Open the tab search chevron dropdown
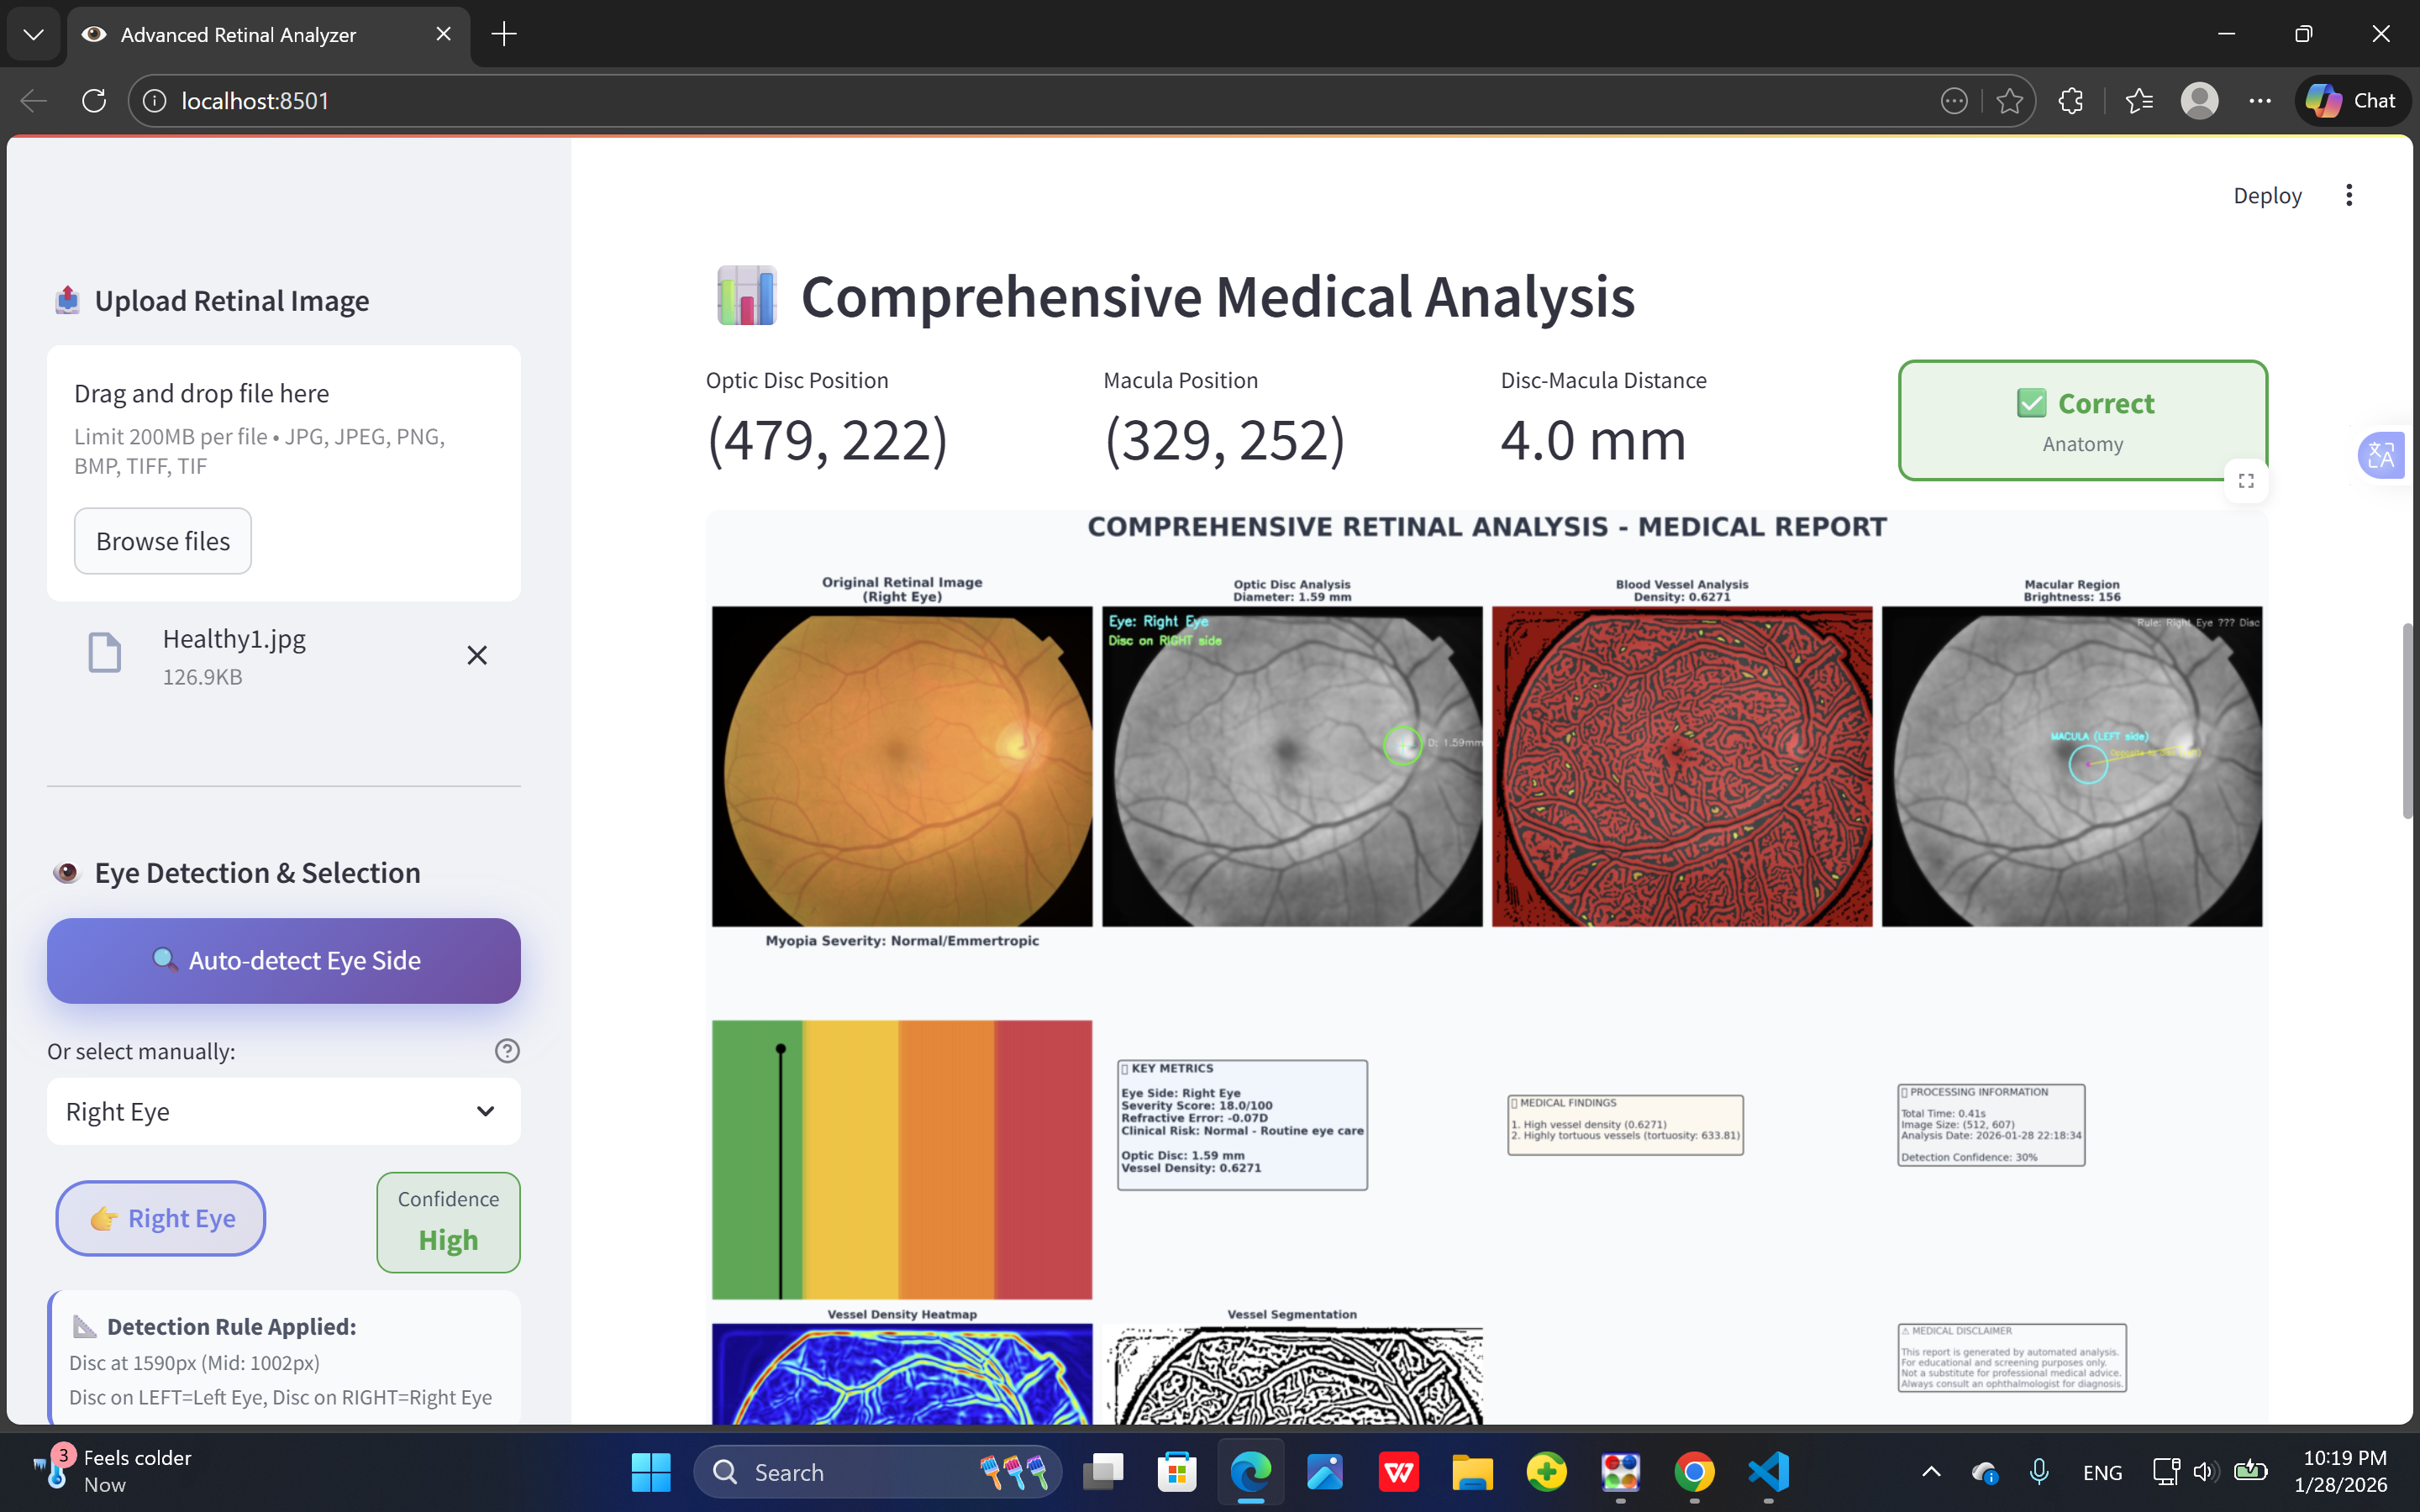2420x1512 pixels. point(33,35)
